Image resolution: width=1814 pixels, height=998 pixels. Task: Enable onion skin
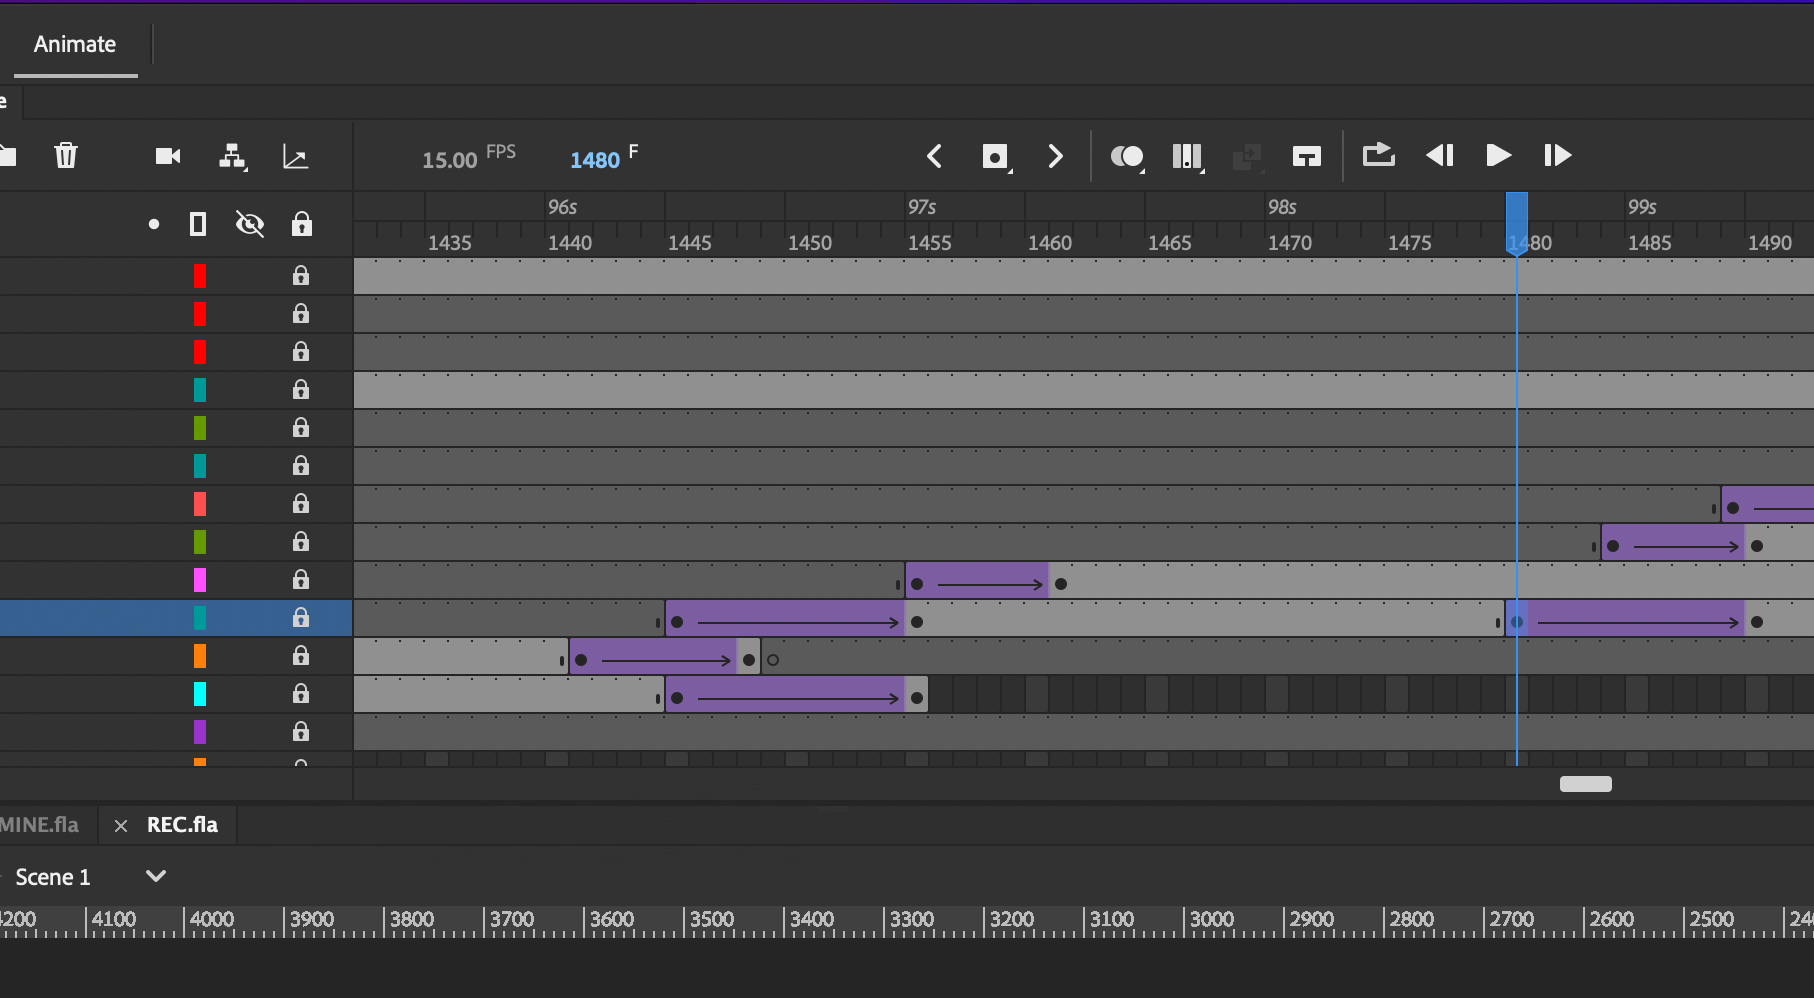[1127, 157]
